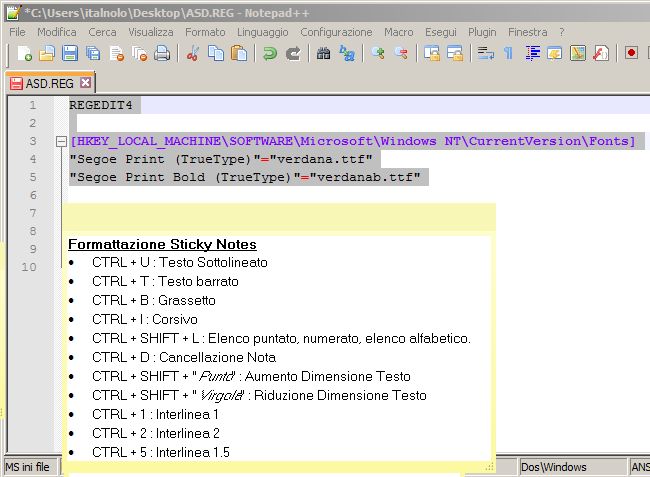Viewport: 650px width, 477px height.
Task: Open the Formato menu
Action: point(205,32)
